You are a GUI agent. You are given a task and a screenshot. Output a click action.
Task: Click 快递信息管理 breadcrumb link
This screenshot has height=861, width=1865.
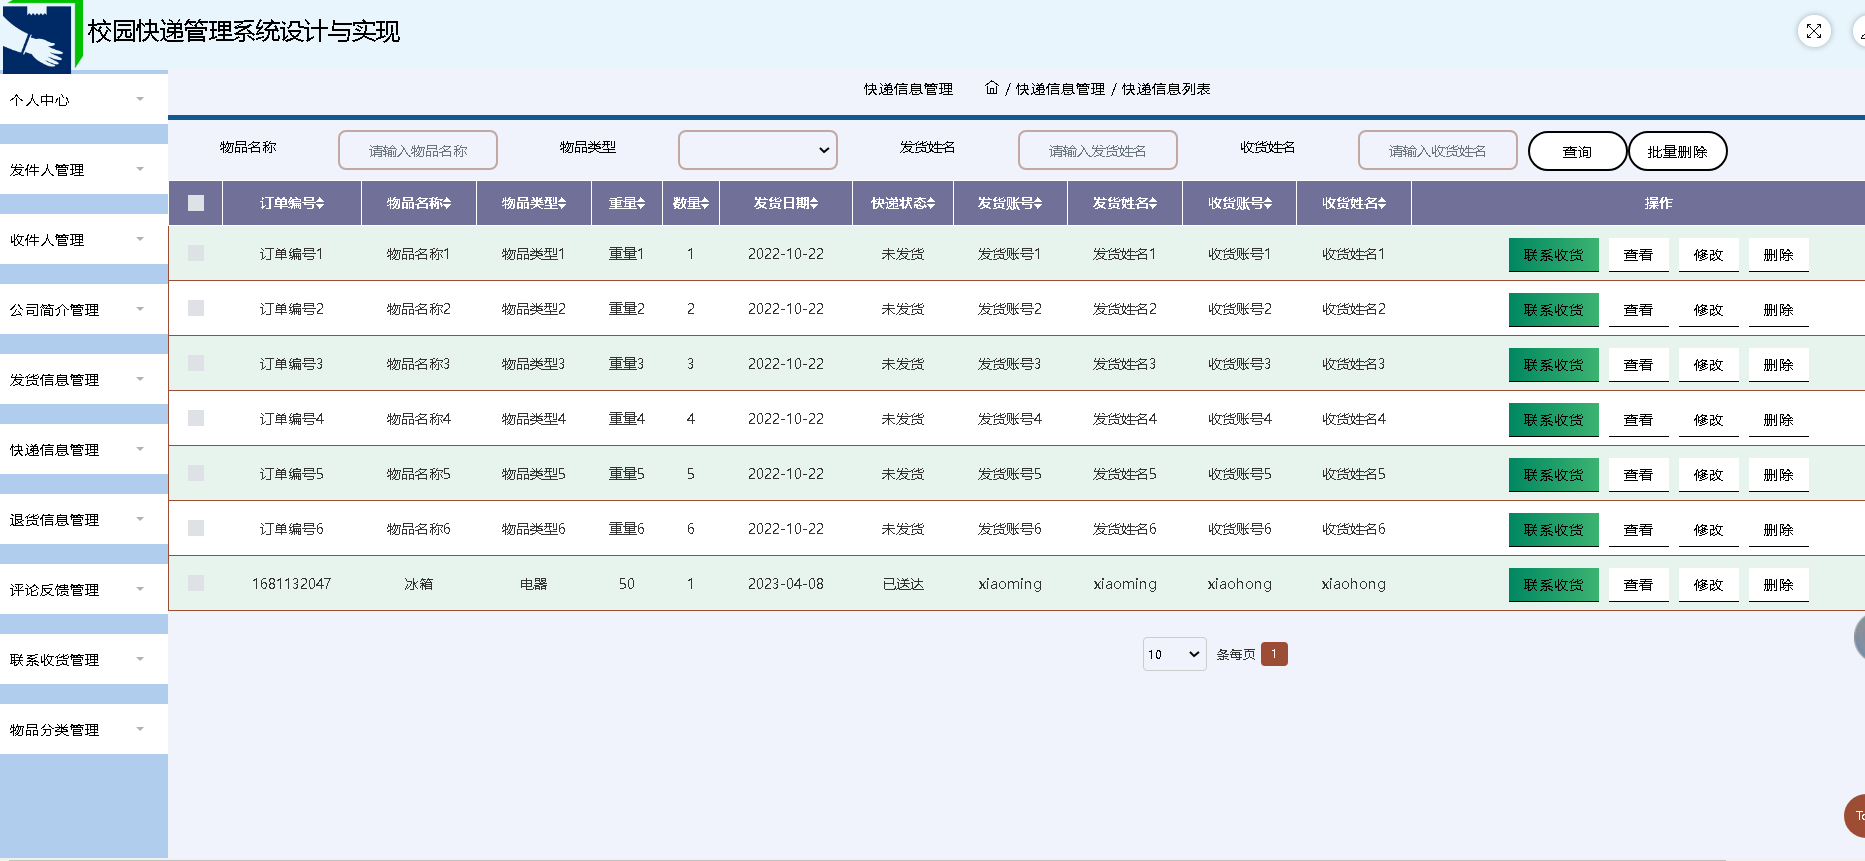tap(1060, 89)
